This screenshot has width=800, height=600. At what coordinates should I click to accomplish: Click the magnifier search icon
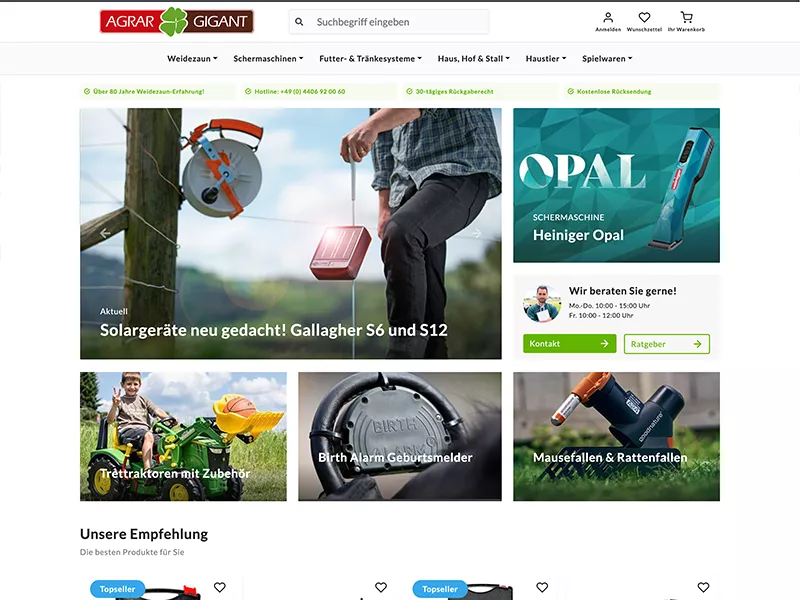click(299, 22)
